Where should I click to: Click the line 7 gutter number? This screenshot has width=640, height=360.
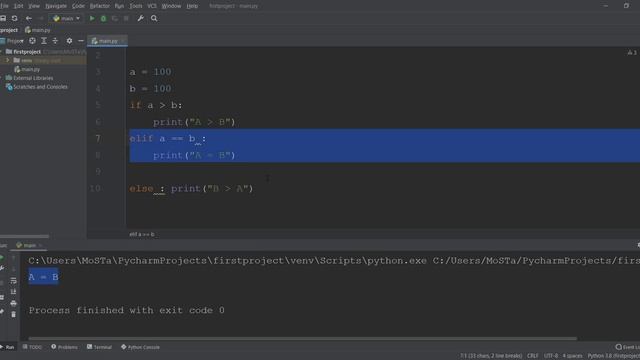[x=98, y=139]
